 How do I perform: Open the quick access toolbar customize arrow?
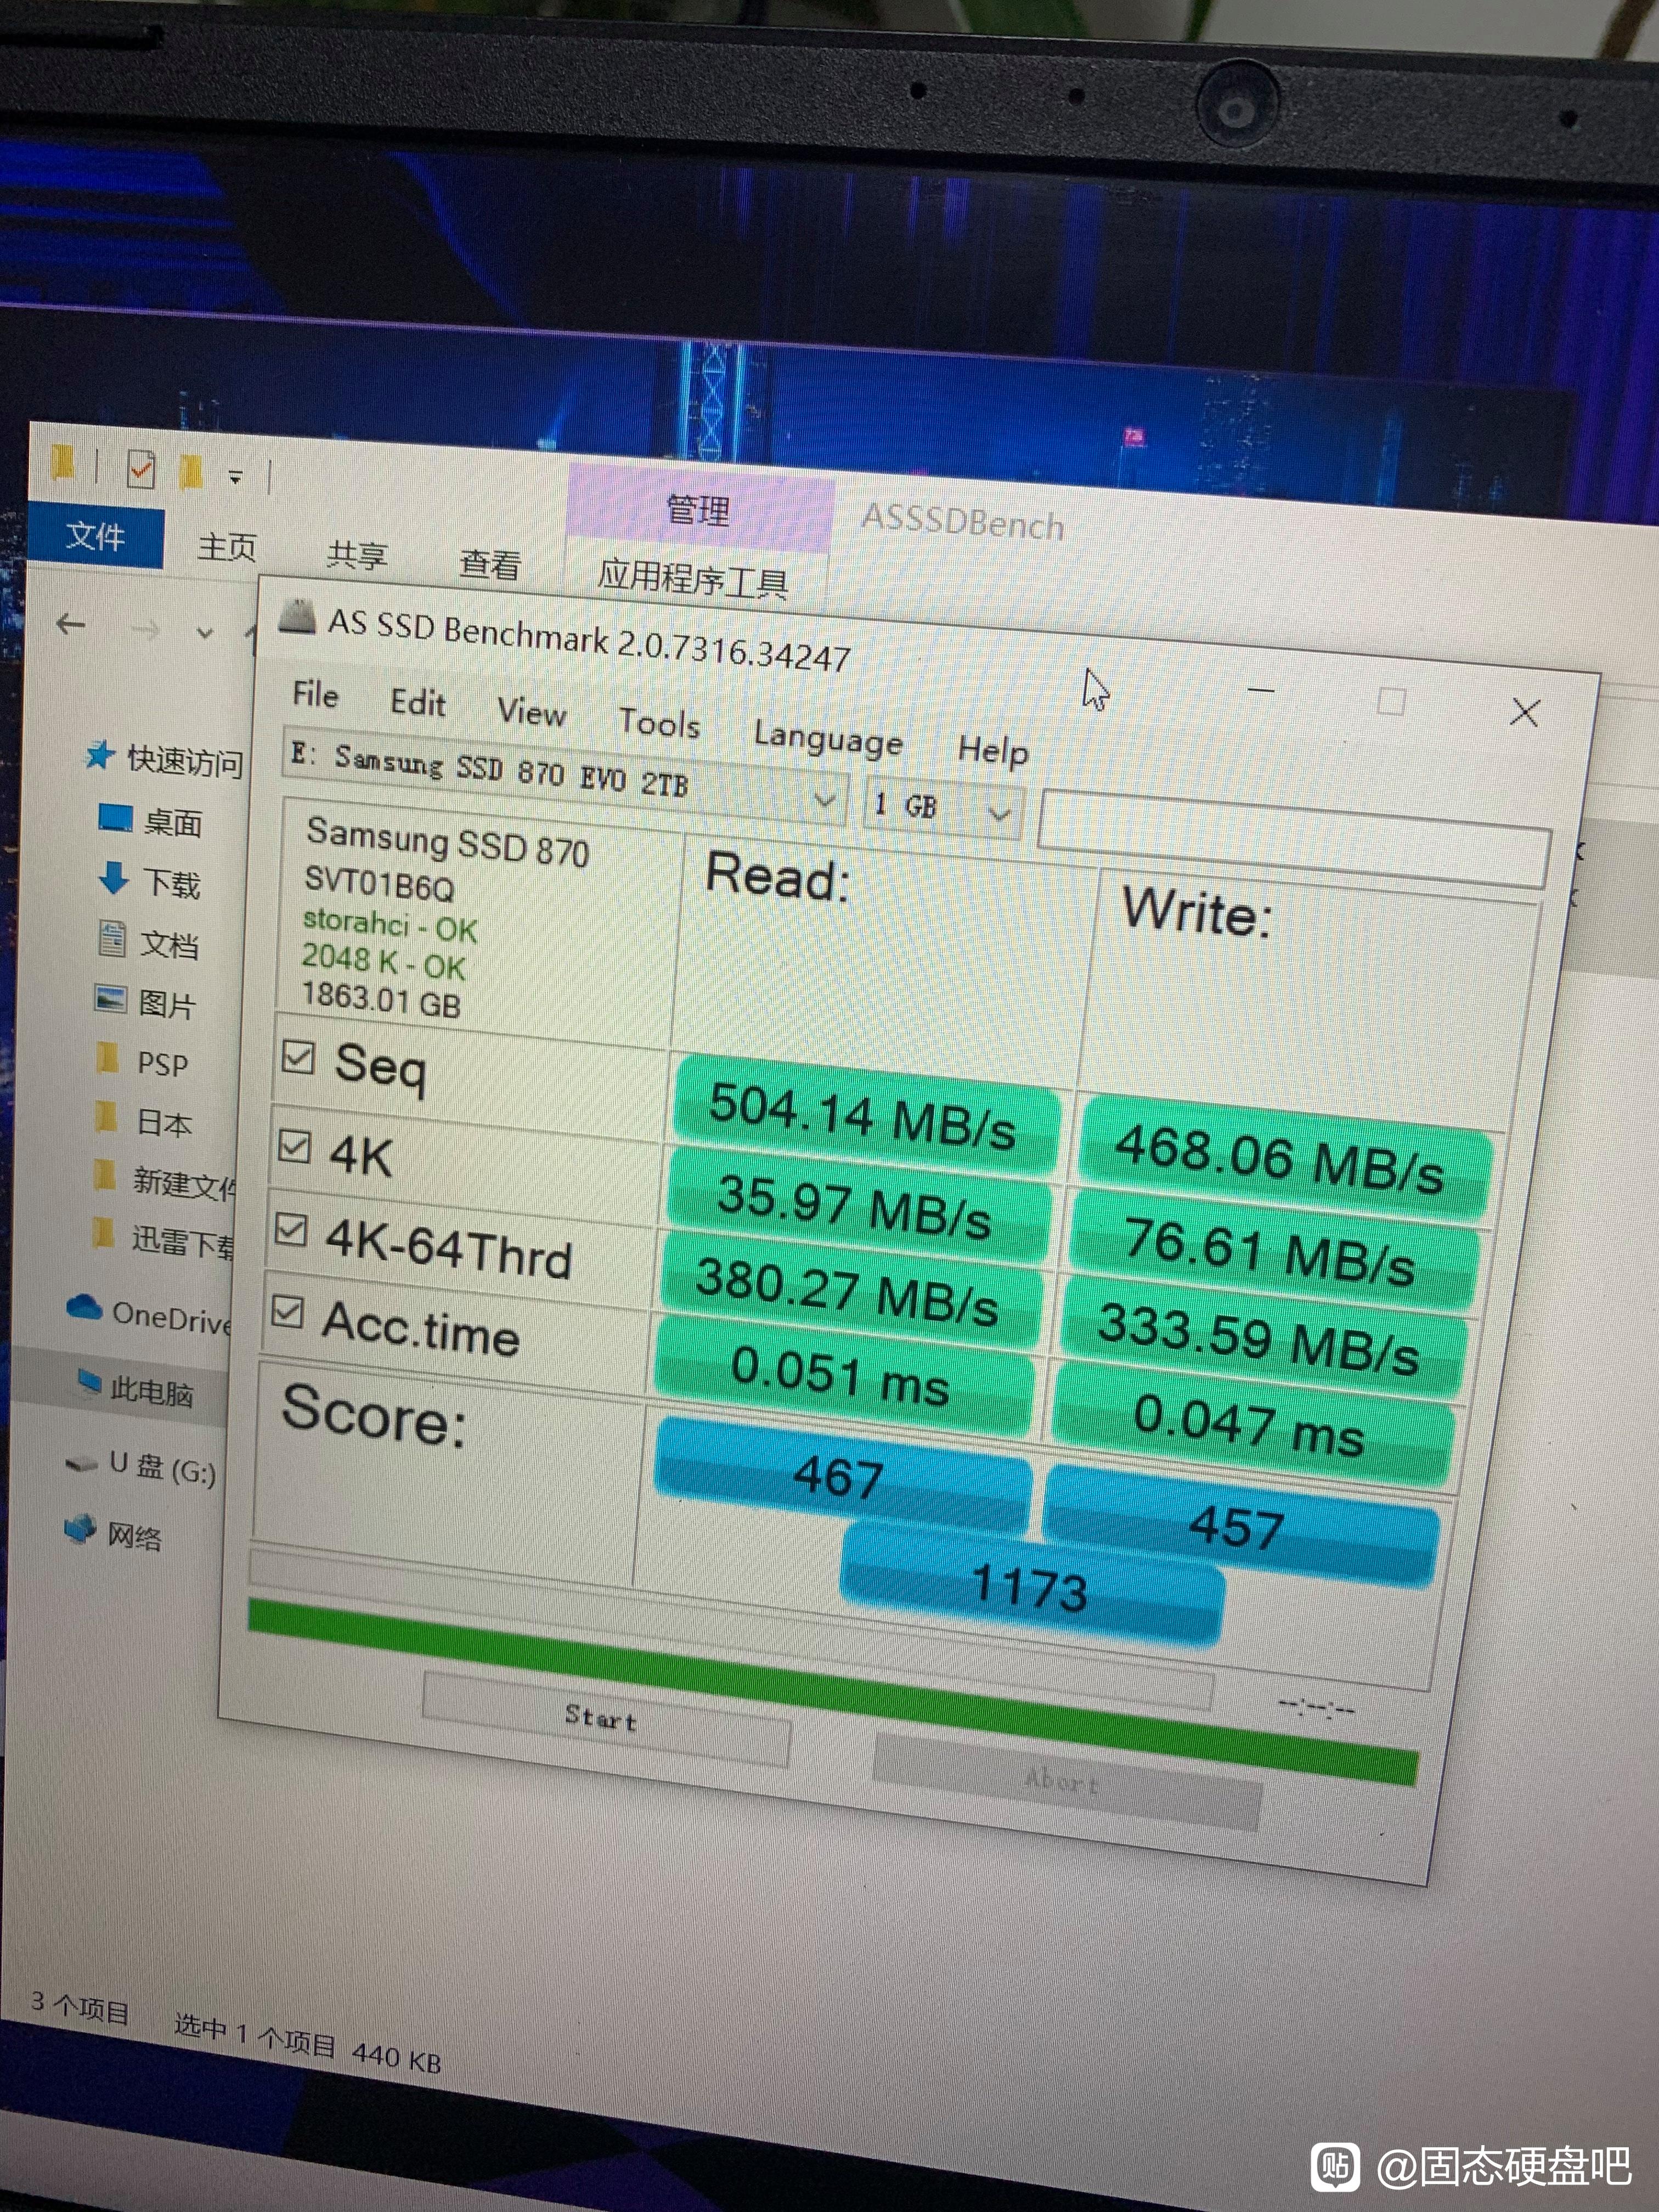(x=236, y=478)
